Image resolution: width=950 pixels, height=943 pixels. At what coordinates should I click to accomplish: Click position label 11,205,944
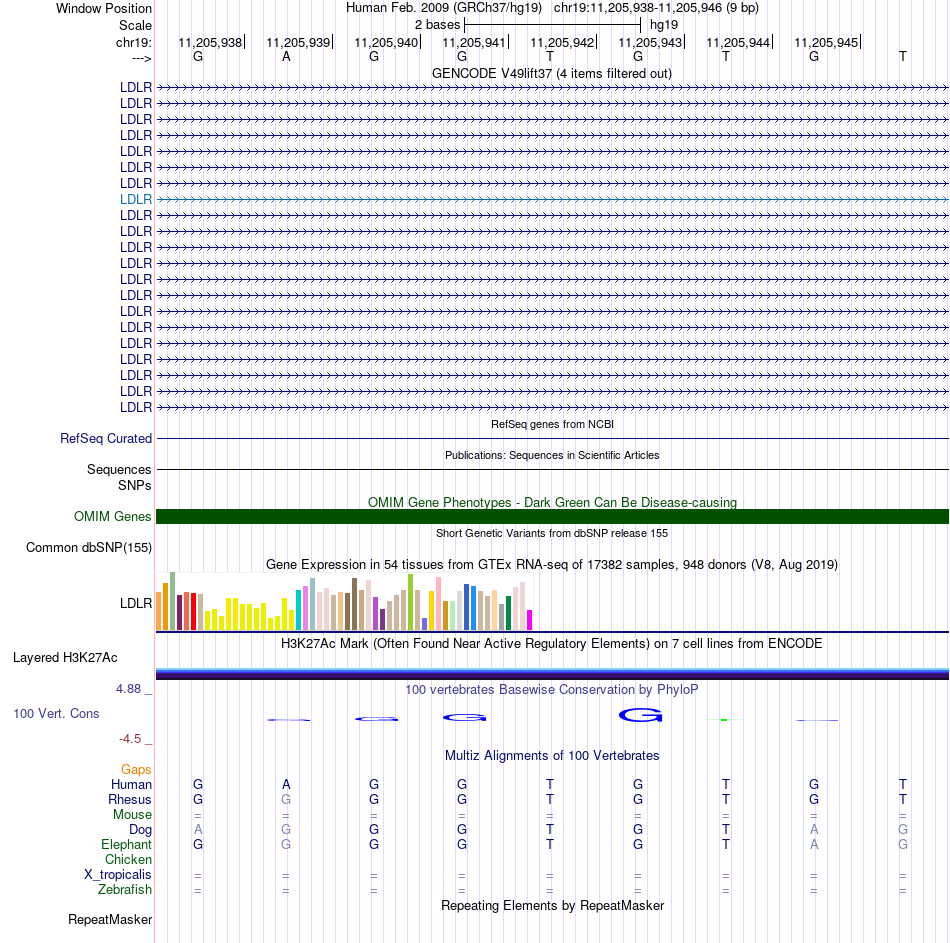coord(738,42)
